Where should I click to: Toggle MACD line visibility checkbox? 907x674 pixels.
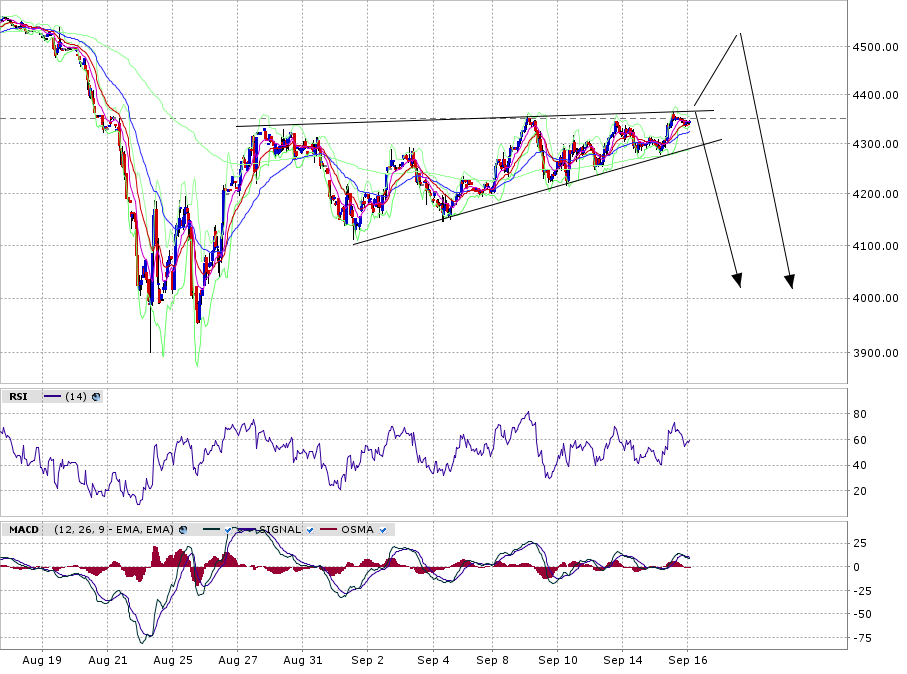pyautogui.click(x=228, y=530)
